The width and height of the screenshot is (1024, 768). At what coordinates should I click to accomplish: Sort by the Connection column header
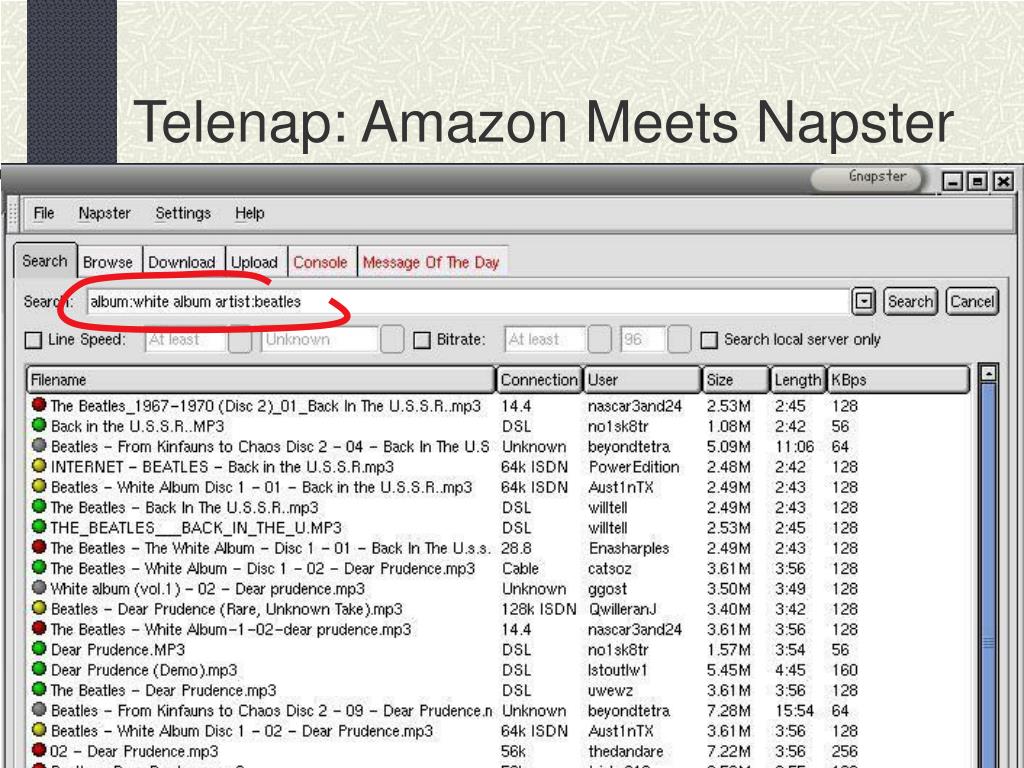coord(539,380)
